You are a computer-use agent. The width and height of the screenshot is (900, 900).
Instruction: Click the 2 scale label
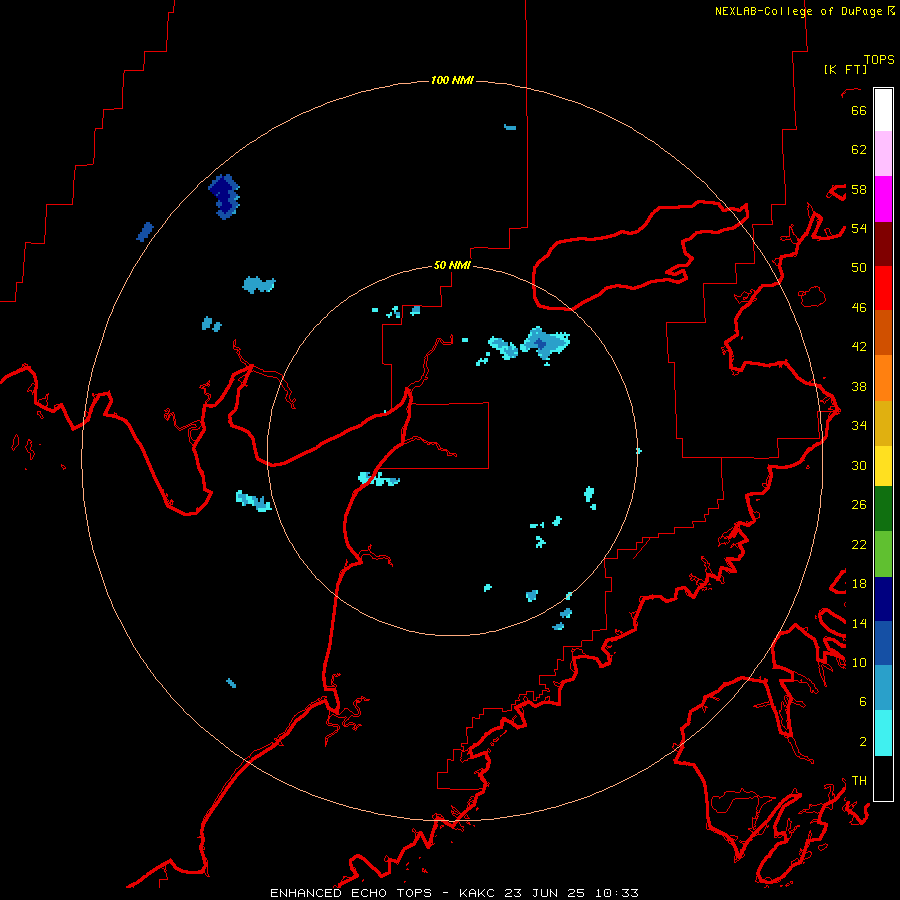(862, 742)
